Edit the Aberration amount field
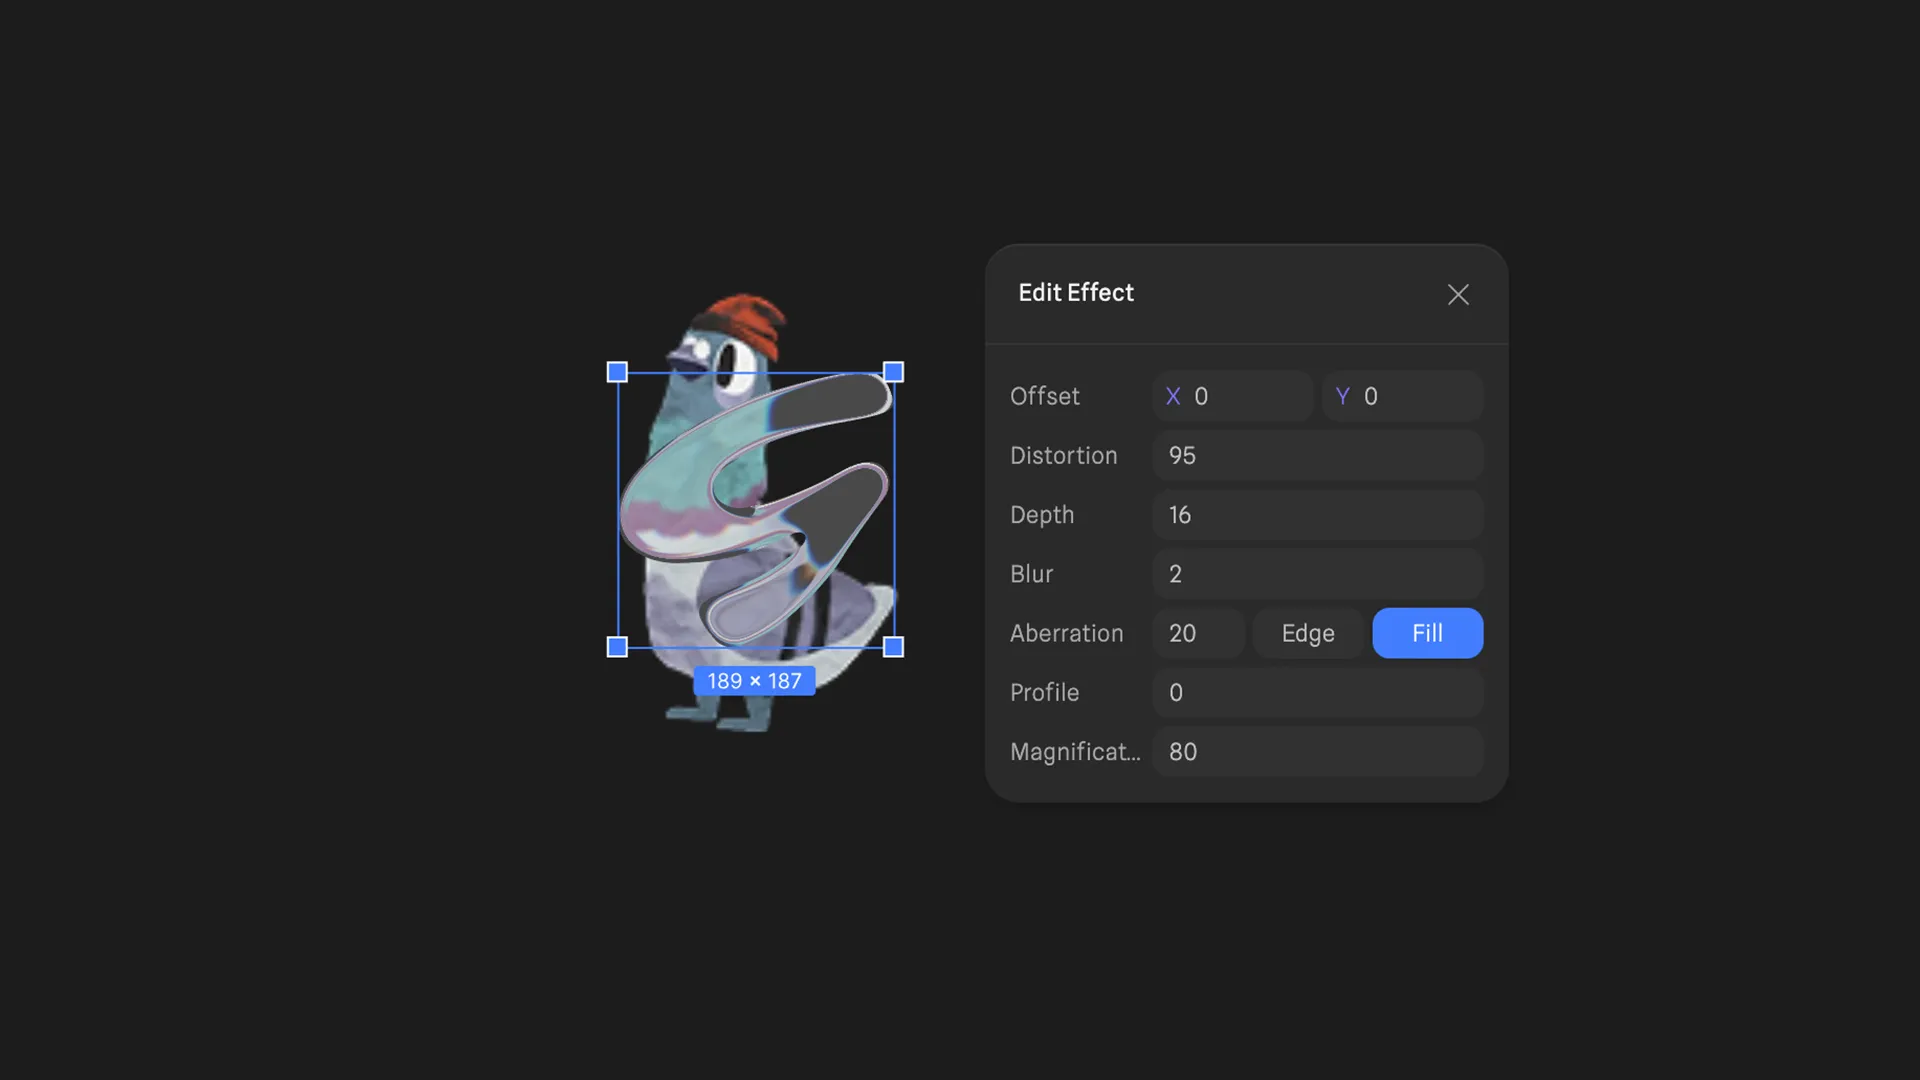Screen dimensions: 1920x1080 pyautogui.click(x=1198, y=633)
